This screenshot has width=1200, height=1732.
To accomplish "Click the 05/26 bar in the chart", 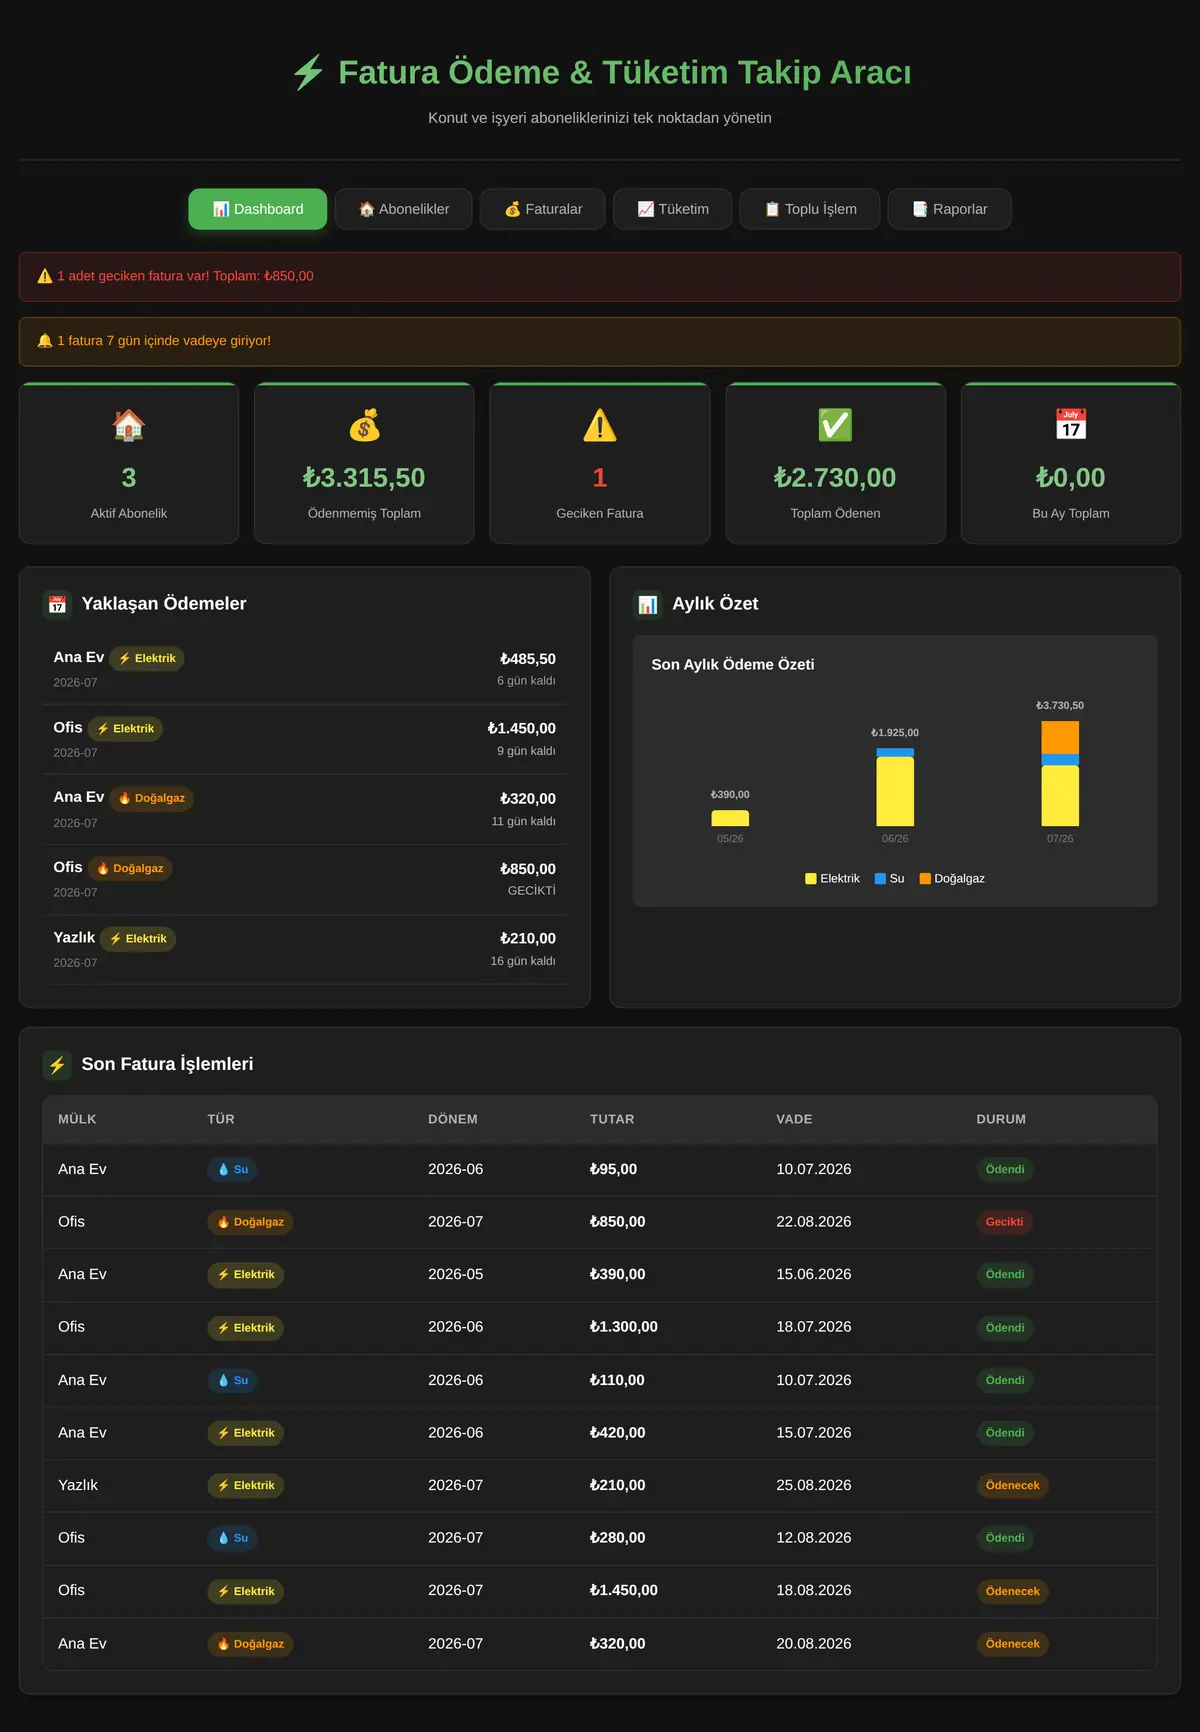I will (x=730, y=818).
